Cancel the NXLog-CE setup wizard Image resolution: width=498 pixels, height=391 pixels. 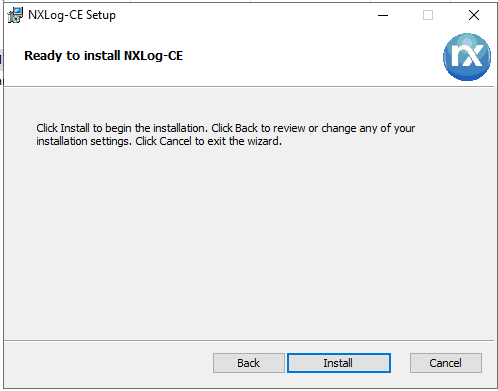(446, 363)
